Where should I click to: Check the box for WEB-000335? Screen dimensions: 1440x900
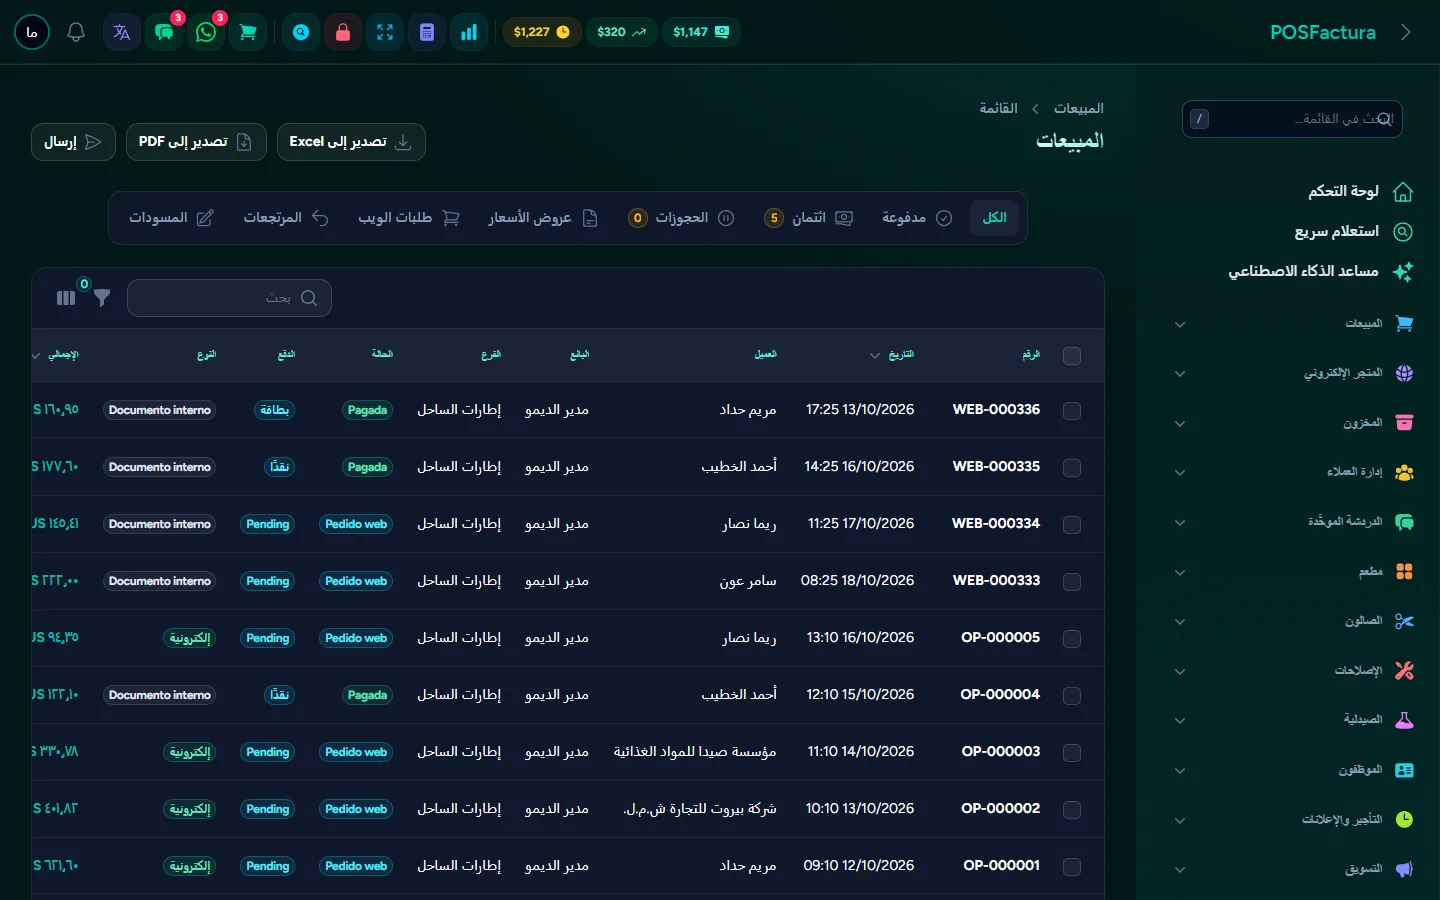coord(1072,467)
